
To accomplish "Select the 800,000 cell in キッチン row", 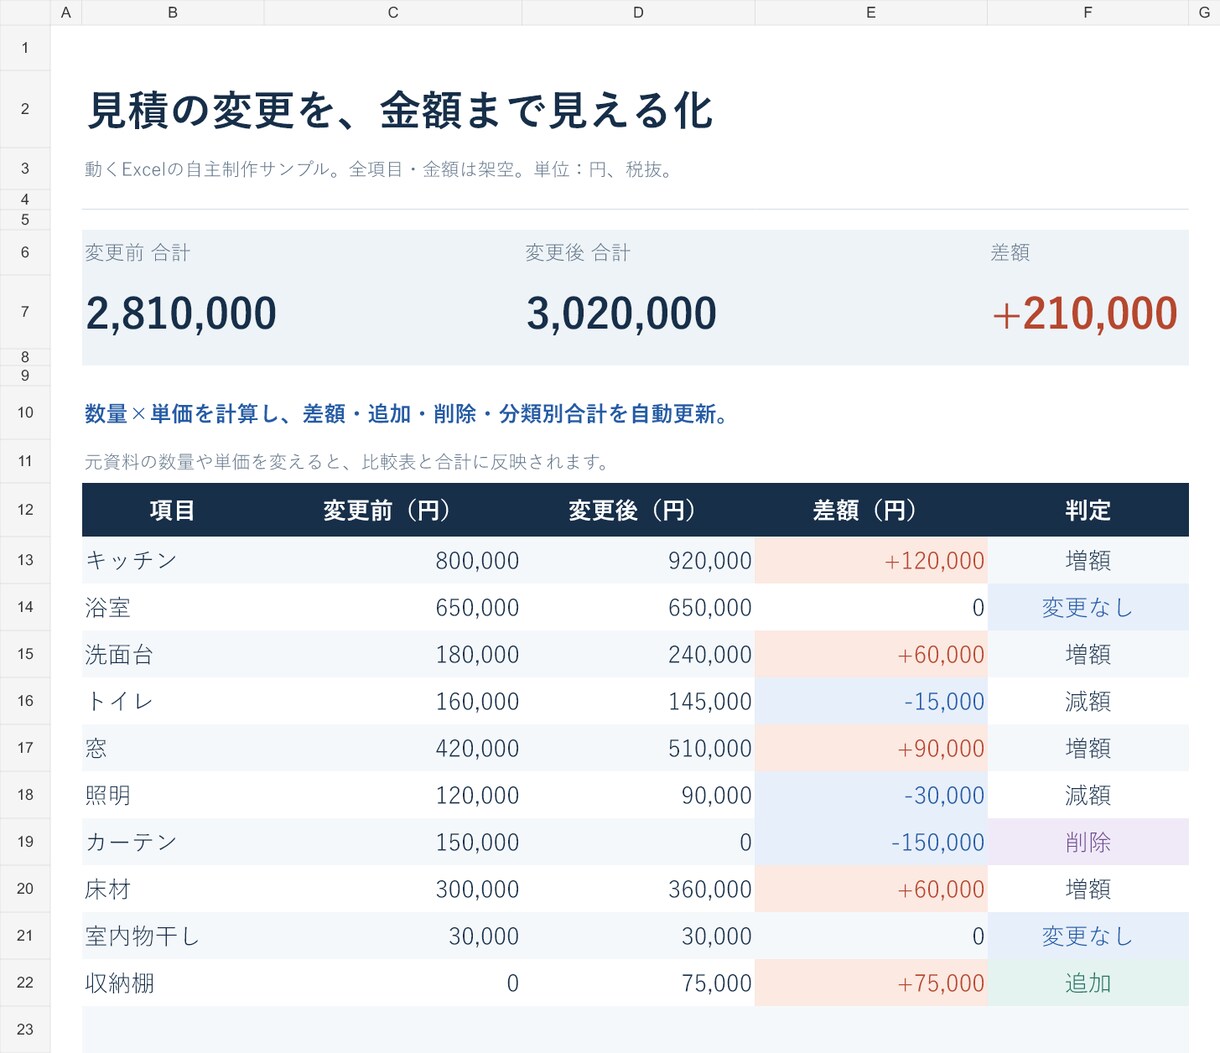I will pos(393,560).
